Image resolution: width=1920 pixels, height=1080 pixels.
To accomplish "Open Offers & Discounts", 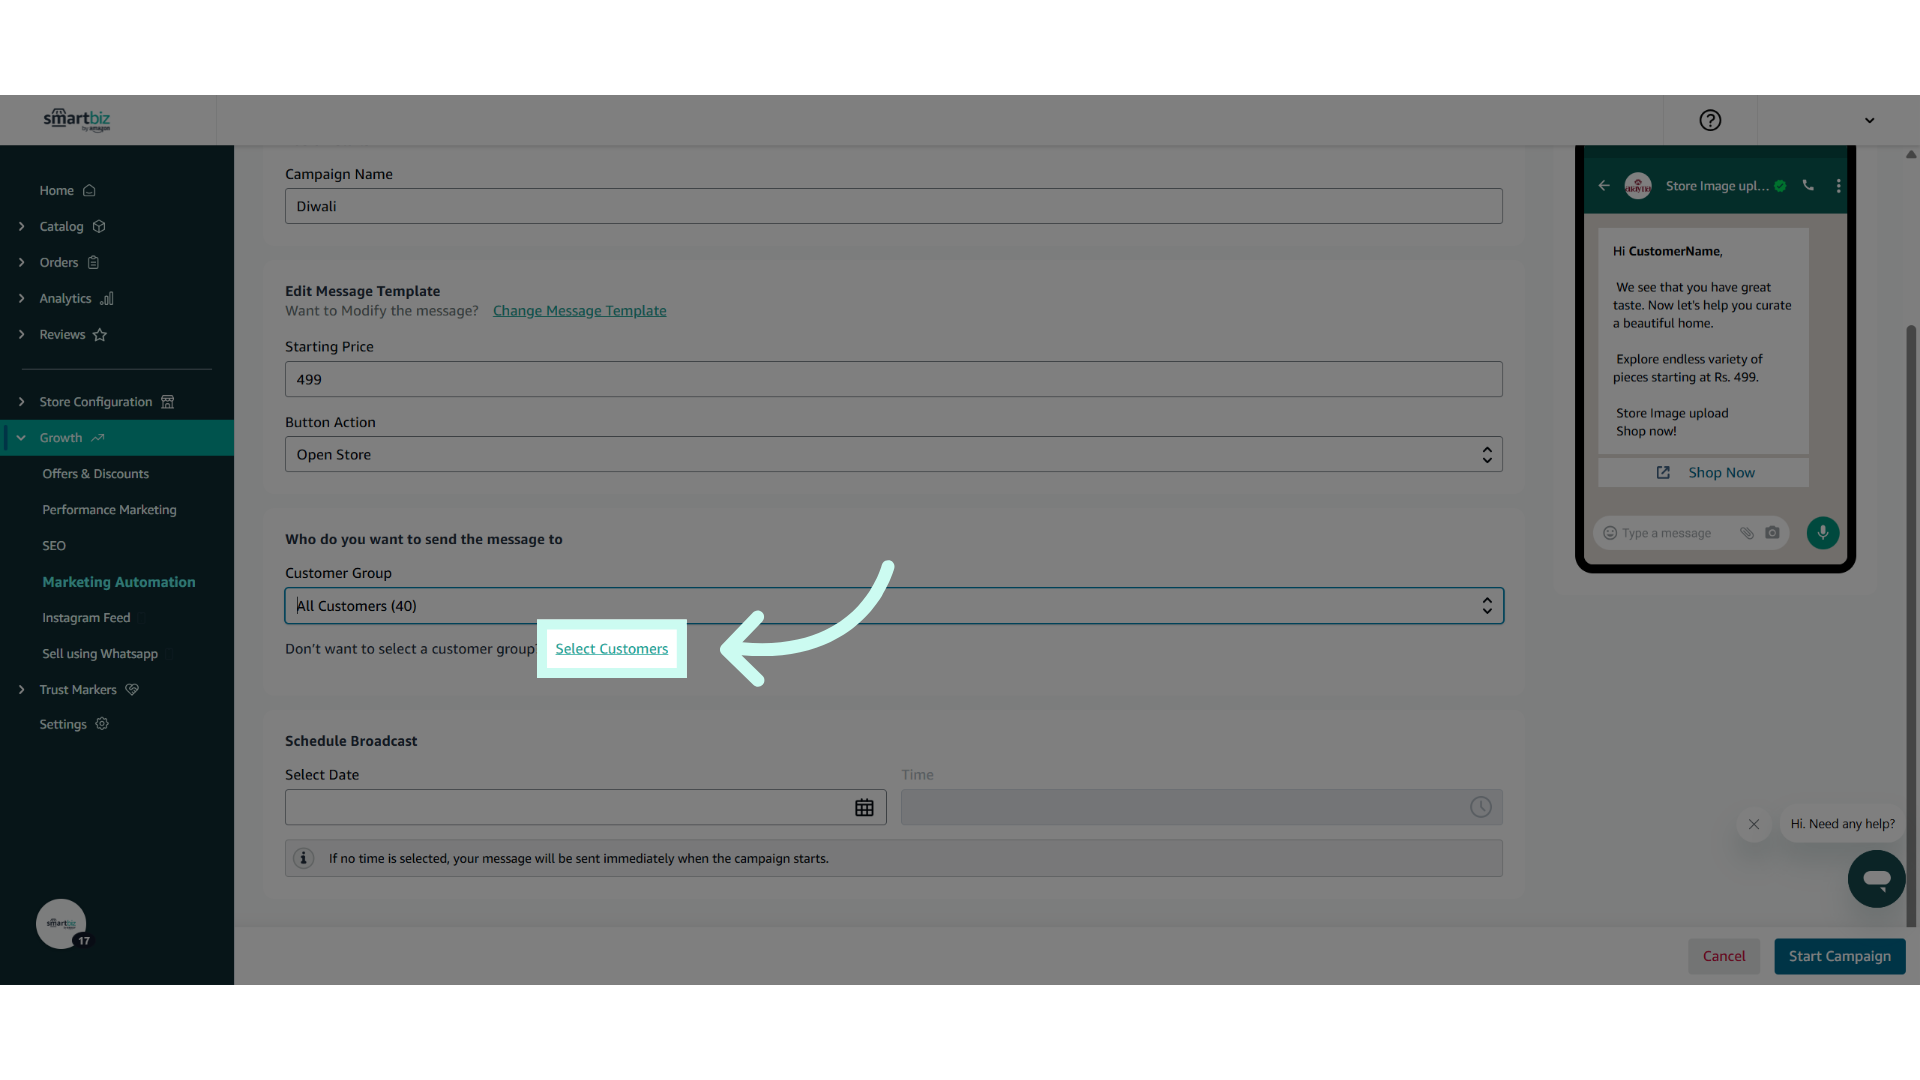I will (96, 473).
